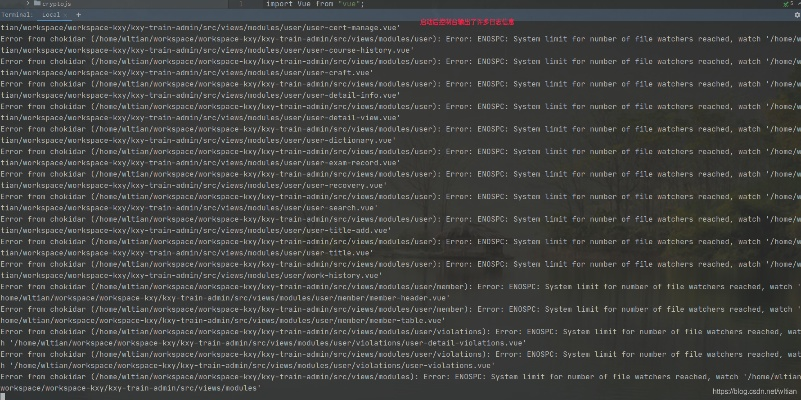
Task: Close the Local terminal tab
Action: (67, 16)
